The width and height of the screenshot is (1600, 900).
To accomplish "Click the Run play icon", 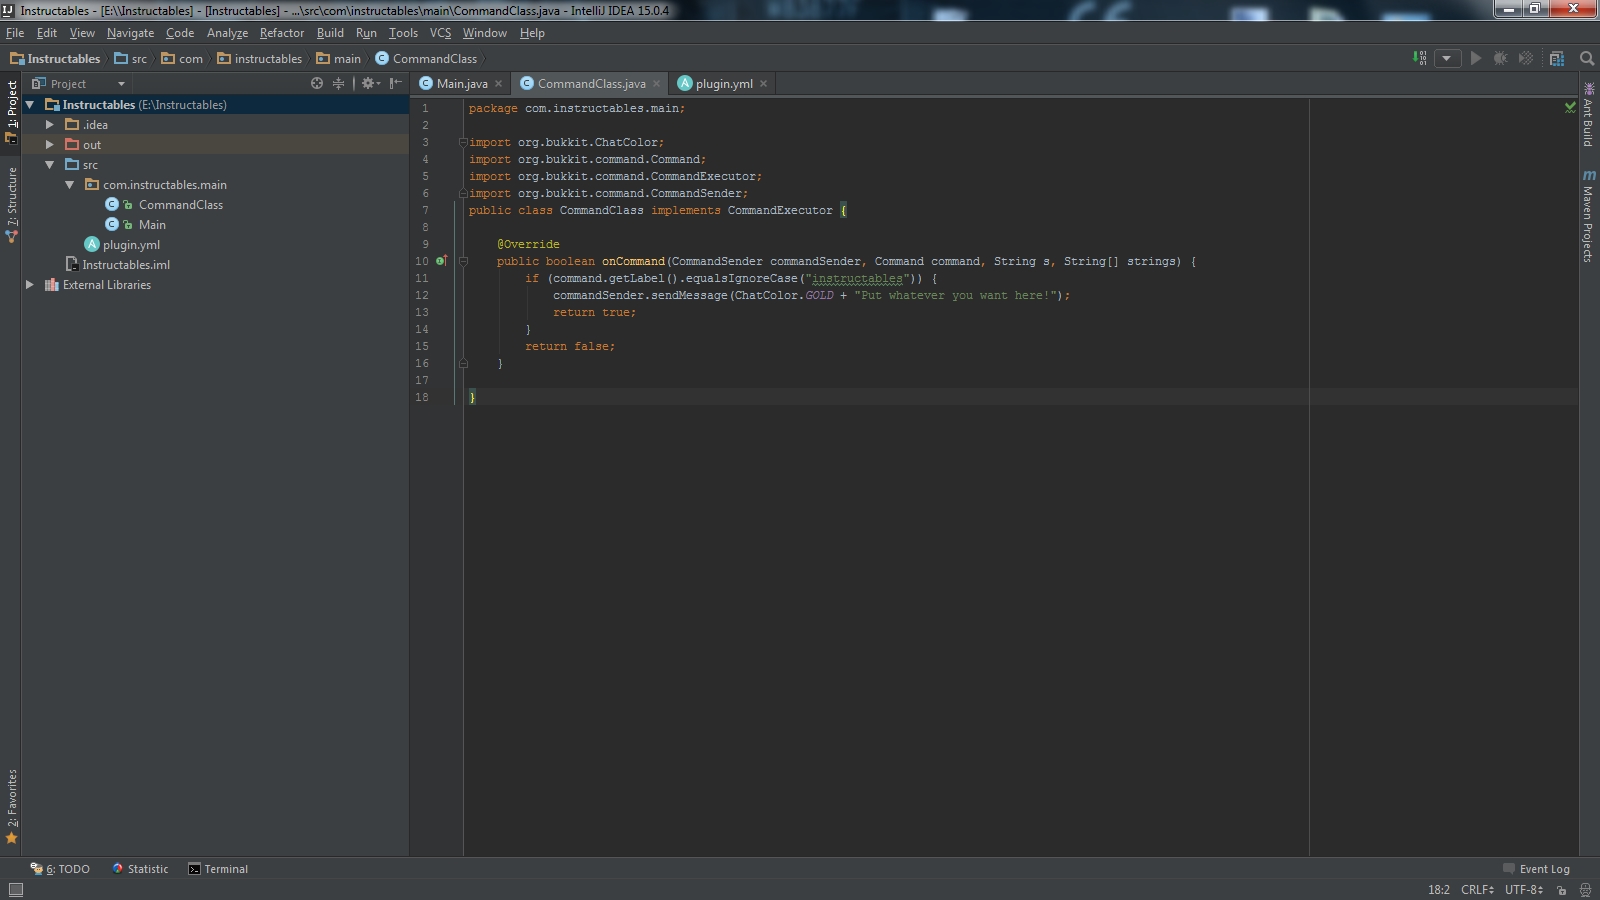I will pos(1476,58).
